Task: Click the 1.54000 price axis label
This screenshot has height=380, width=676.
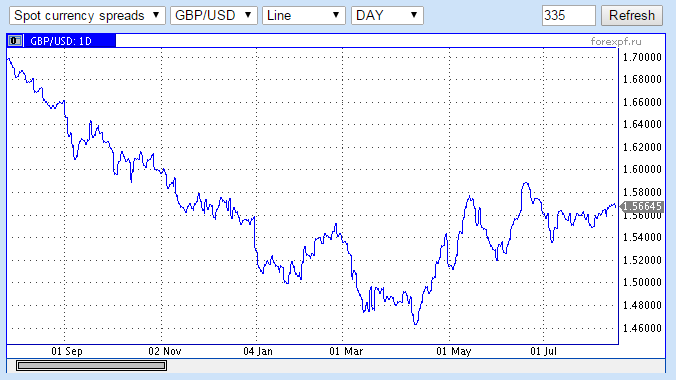Action: pos(642,237)
